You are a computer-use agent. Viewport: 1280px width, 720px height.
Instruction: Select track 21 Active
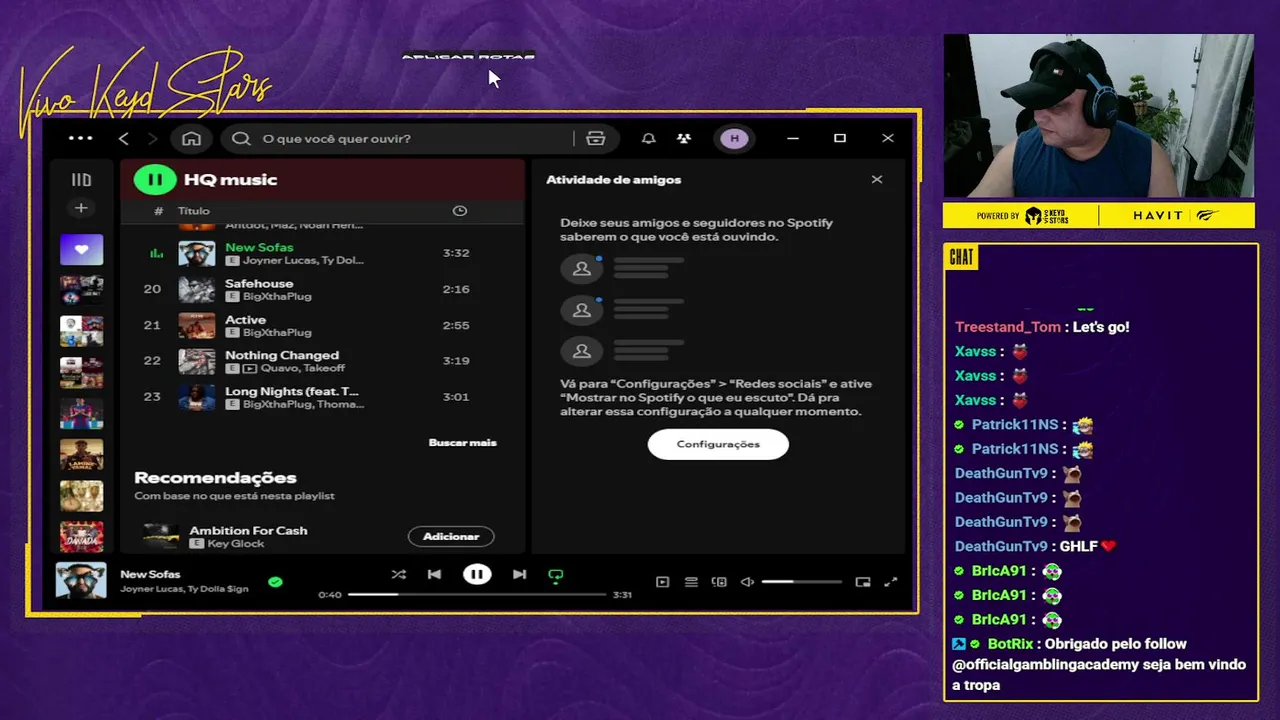pos(322,325)
